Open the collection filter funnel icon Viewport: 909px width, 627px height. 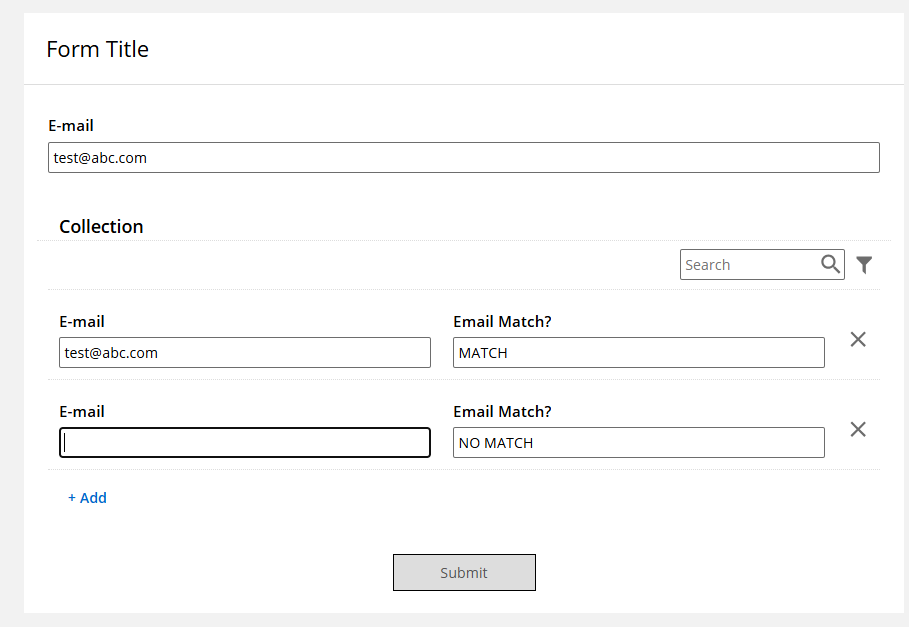point(864,265)
